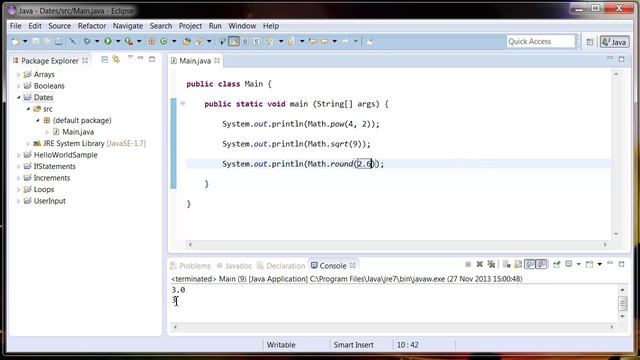Screen dimensions: 640x360
Task: Open the Display Selected Console dropdown arrow
Action: tap(578, 264)
